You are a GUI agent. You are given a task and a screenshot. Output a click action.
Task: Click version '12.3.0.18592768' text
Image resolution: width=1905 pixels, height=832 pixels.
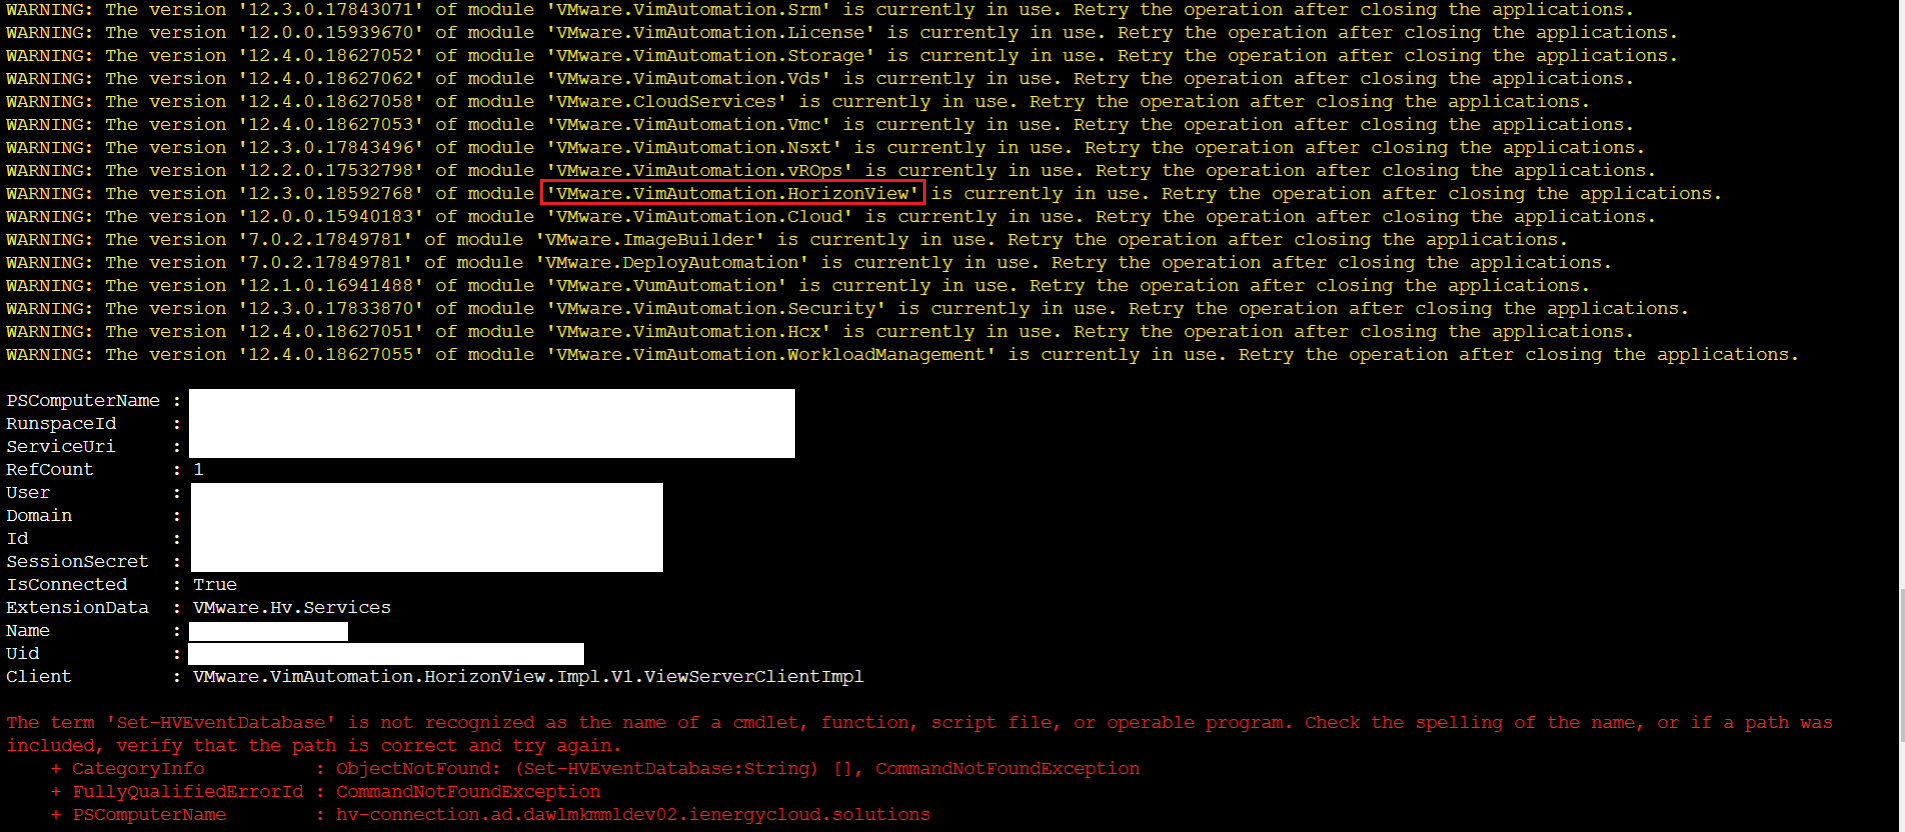point(331,194)
